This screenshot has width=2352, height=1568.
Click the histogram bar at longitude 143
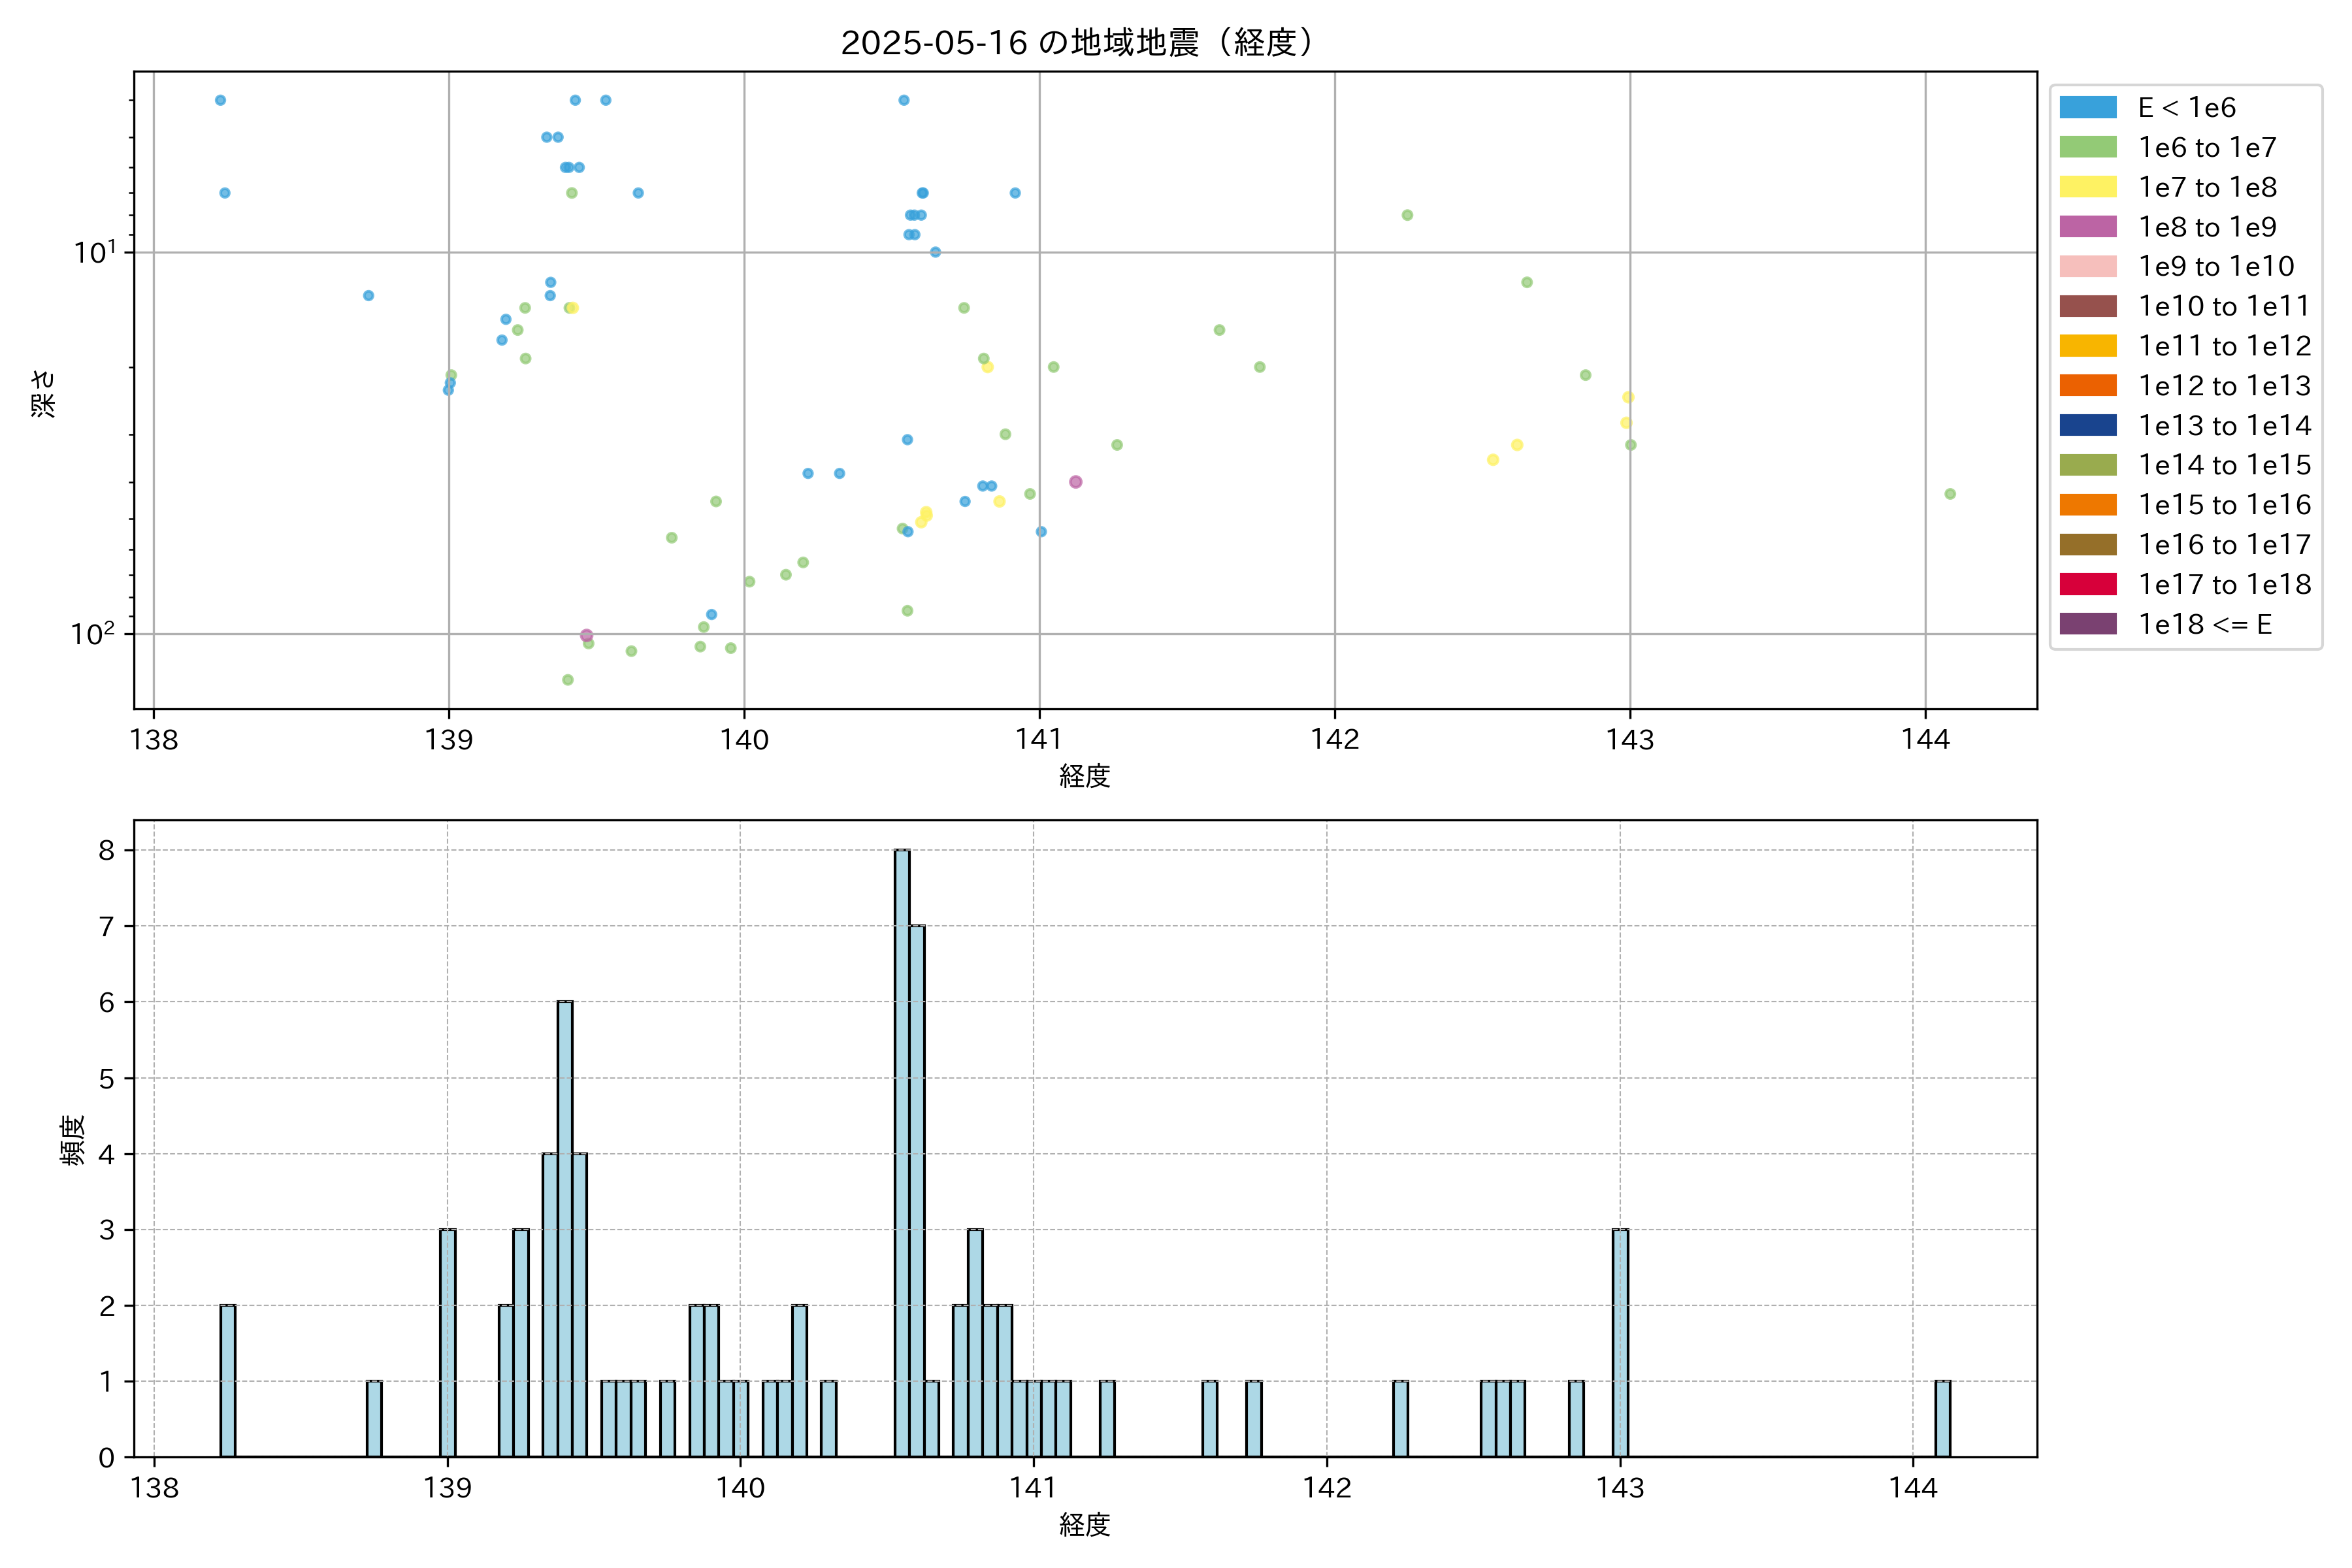tap(1620, 1342)
